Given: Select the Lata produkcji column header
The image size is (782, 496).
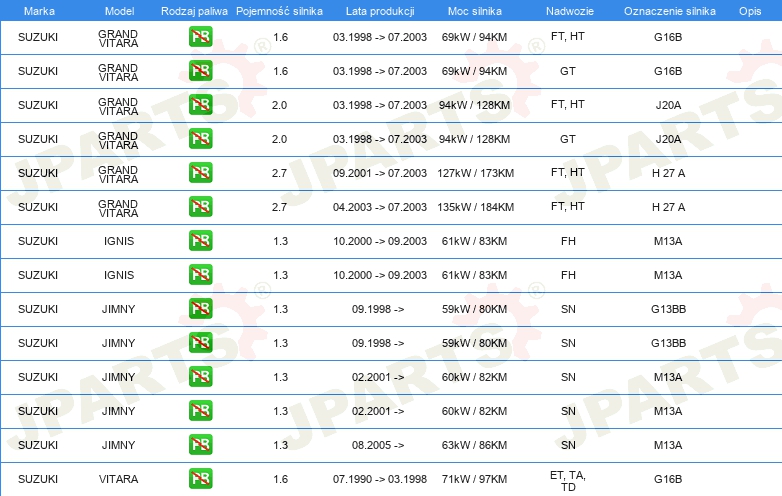Looking at the screenshot, I should coord(378,10).
